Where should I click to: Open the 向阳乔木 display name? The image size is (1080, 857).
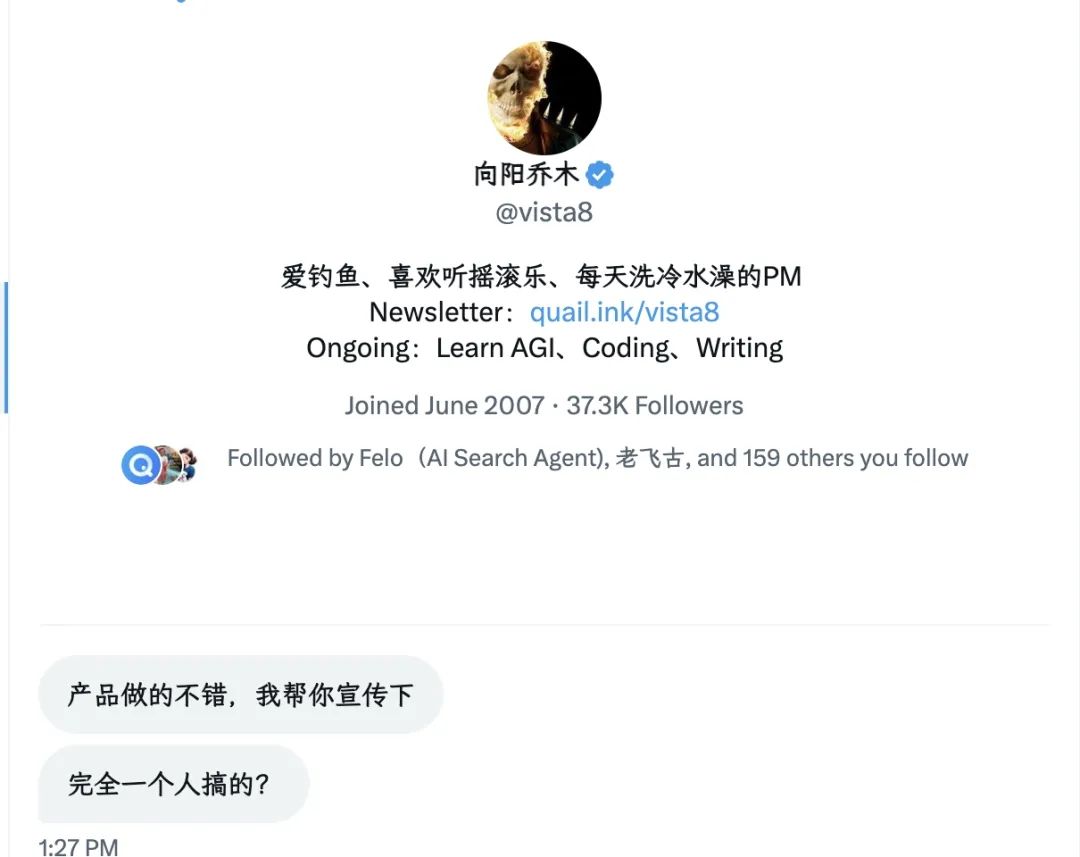(526, 175)
